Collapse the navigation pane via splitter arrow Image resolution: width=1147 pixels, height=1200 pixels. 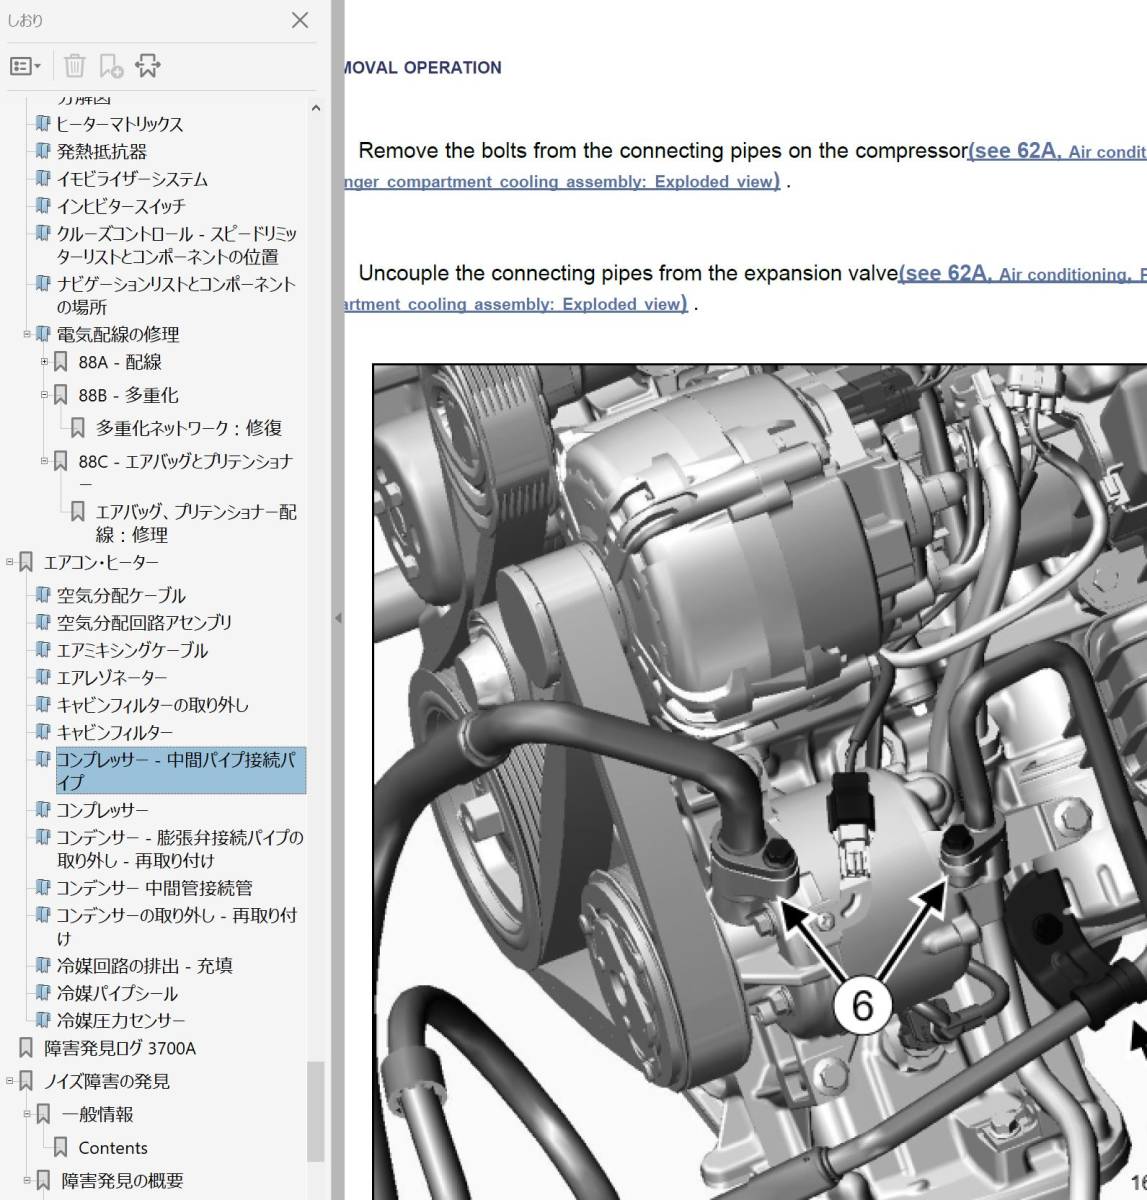(x=338, y=618)
